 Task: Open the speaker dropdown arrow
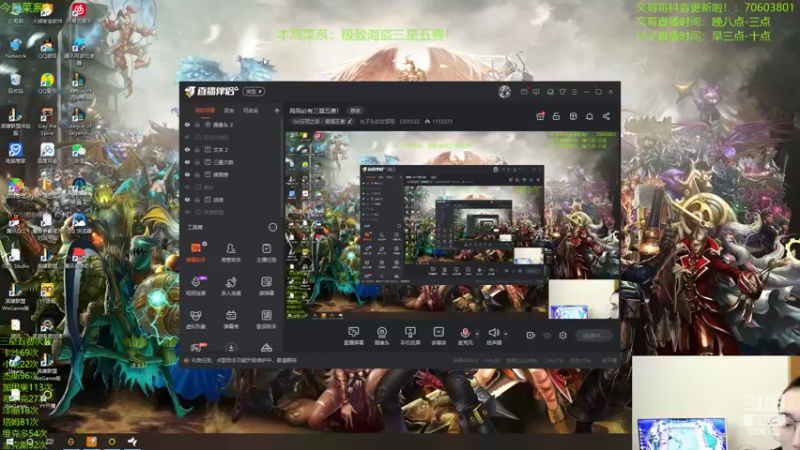pos(506,334)
